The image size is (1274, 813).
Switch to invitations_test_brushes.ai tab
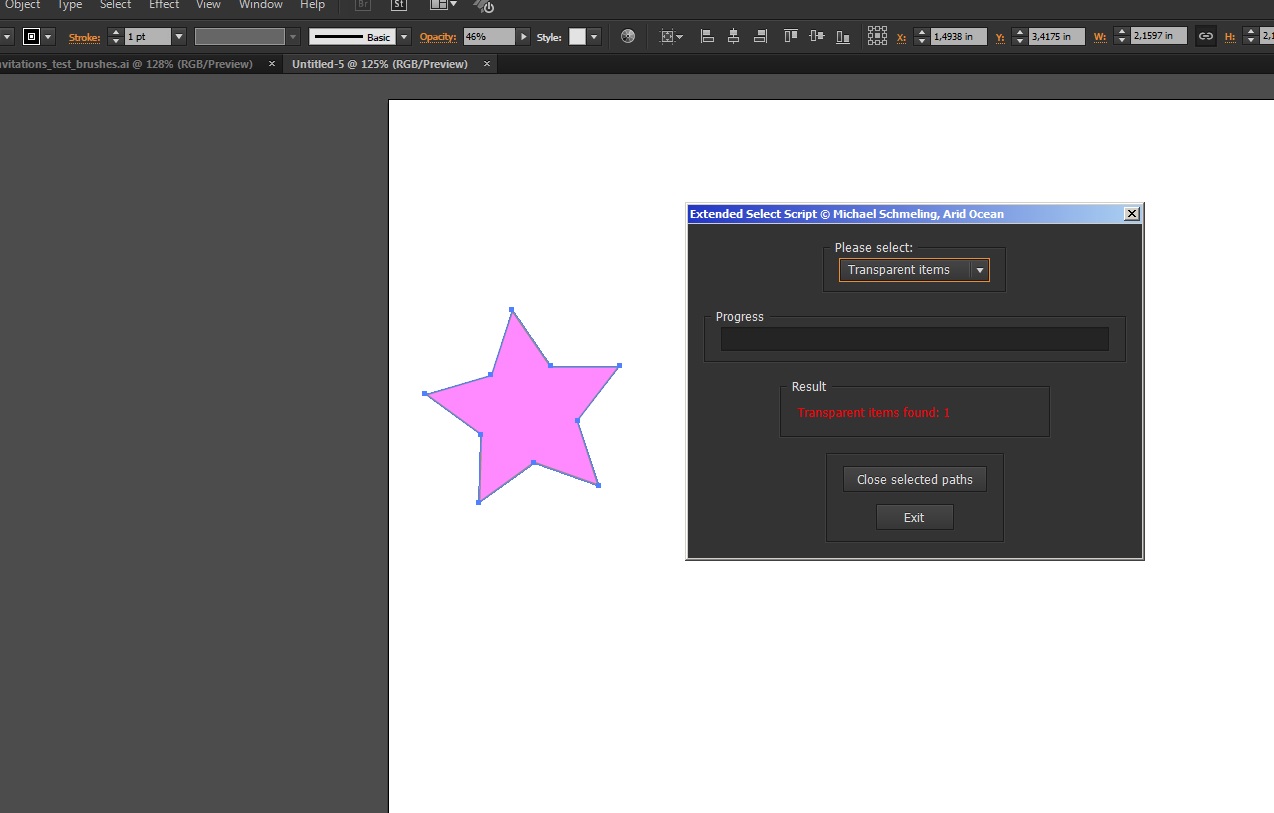tap(125, 64)
